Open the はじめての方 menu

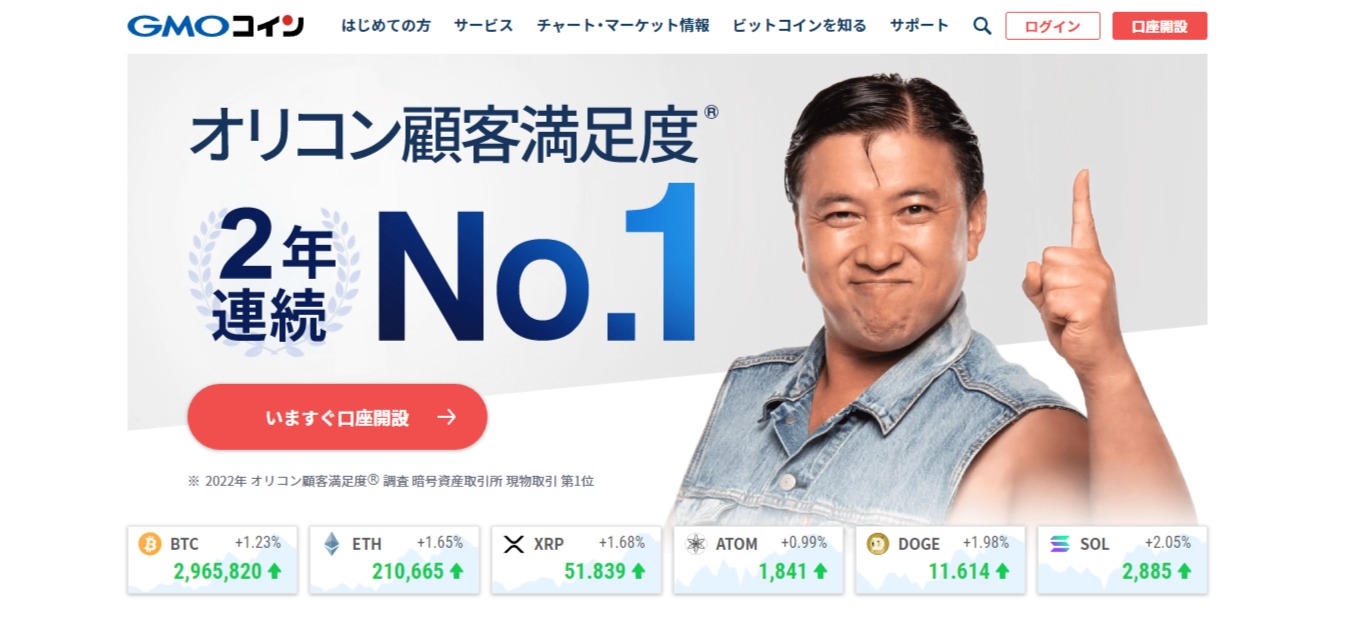pyautogui.click(x=386, y=26)
